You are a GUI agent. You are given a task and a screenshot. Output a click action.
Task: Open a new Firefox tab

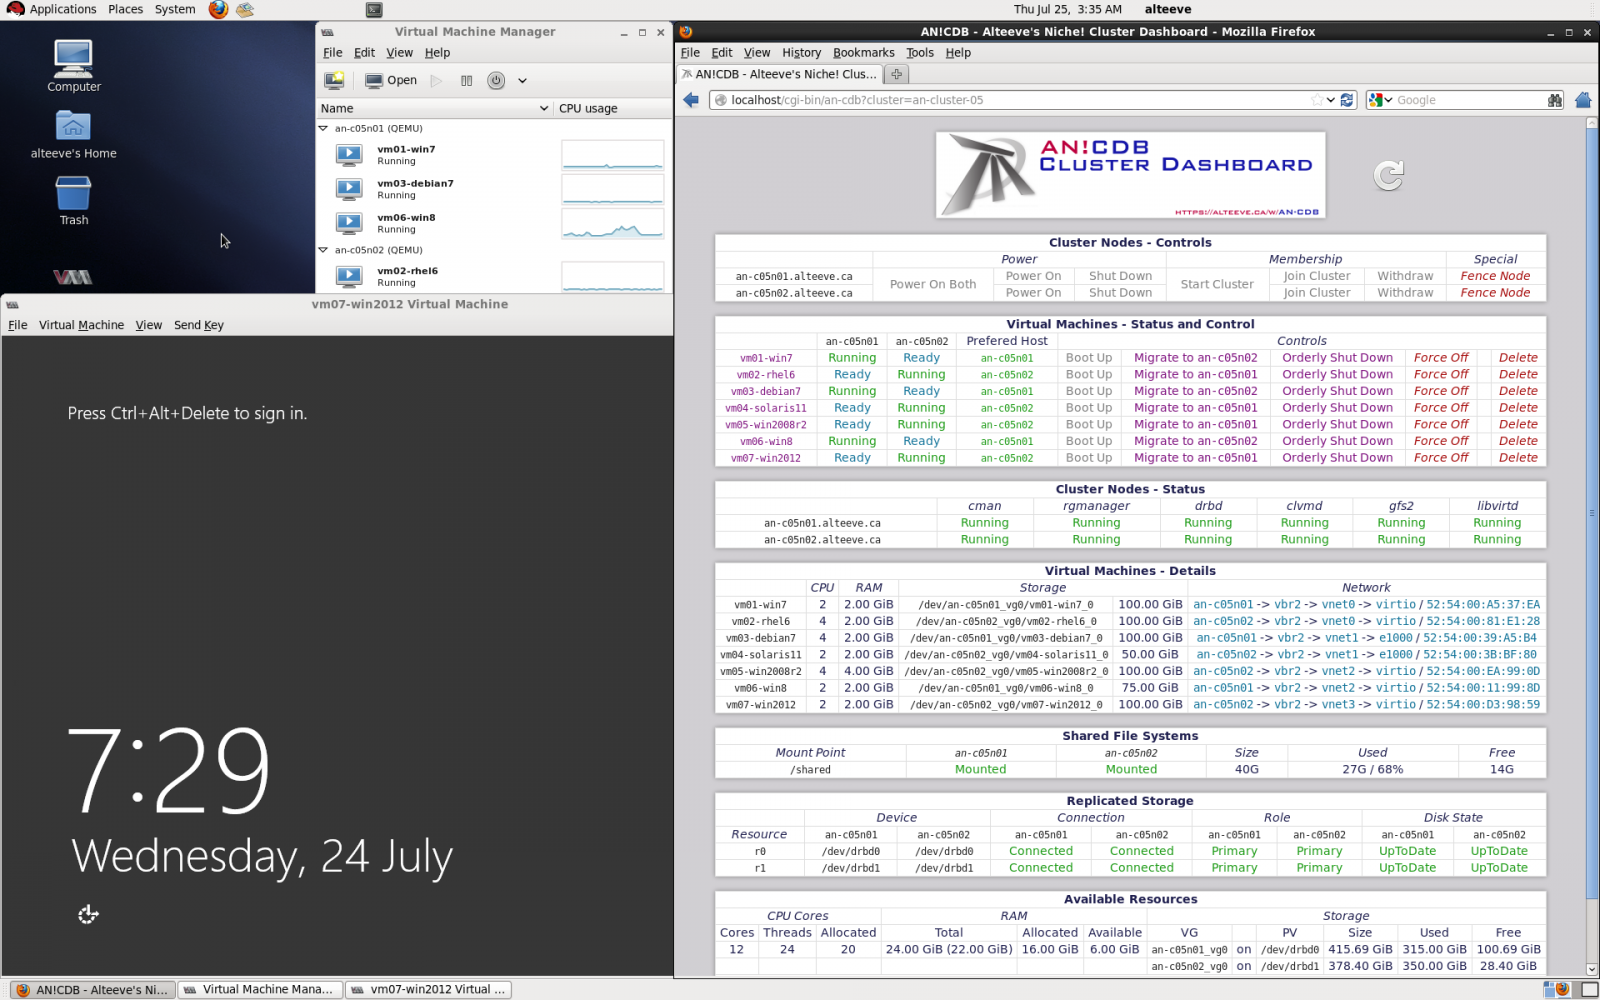[x=896, y=74]
